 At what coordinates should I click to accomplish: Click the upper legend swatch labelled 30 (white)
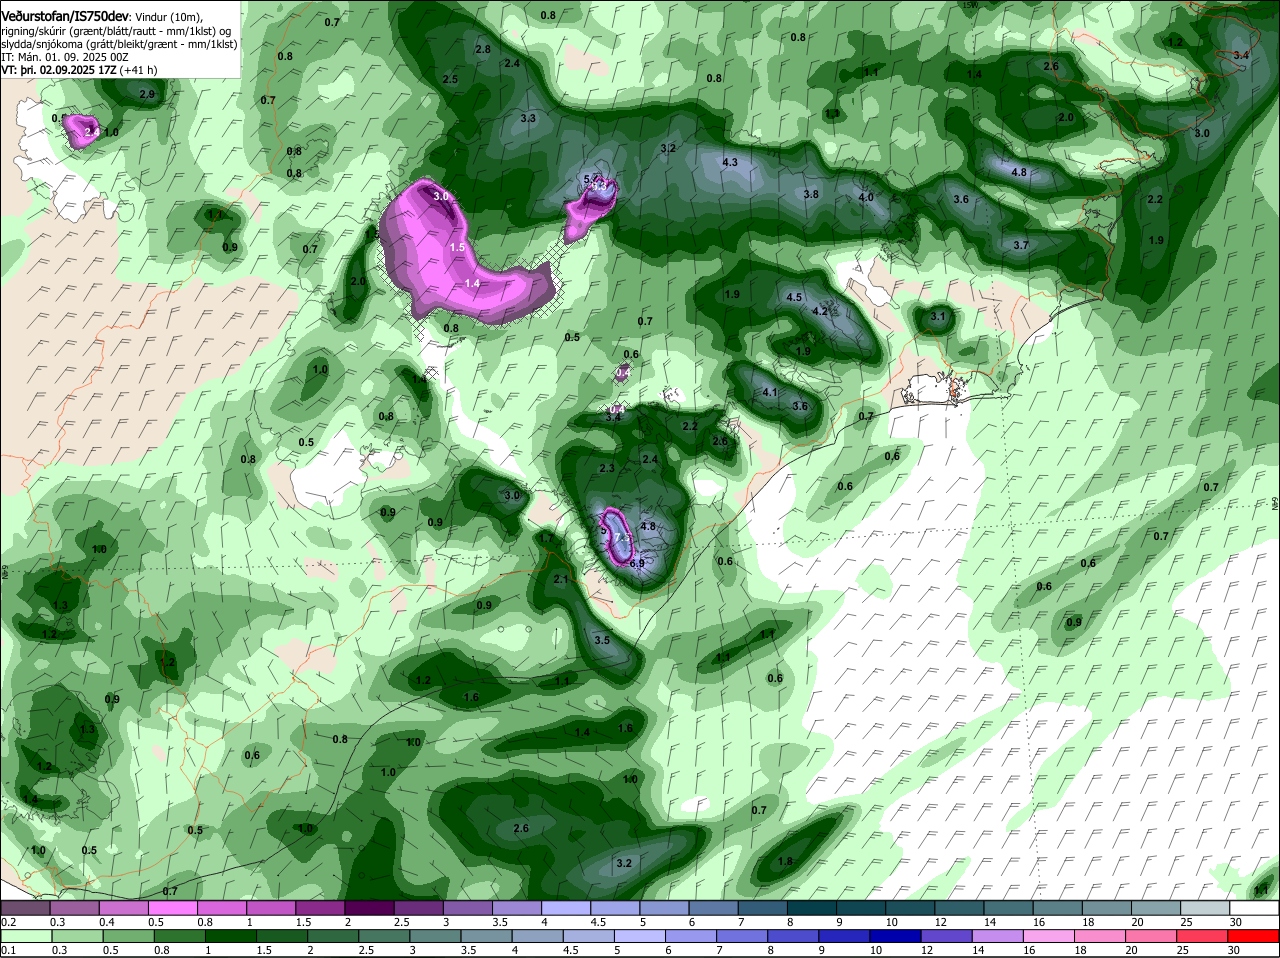1255,908
